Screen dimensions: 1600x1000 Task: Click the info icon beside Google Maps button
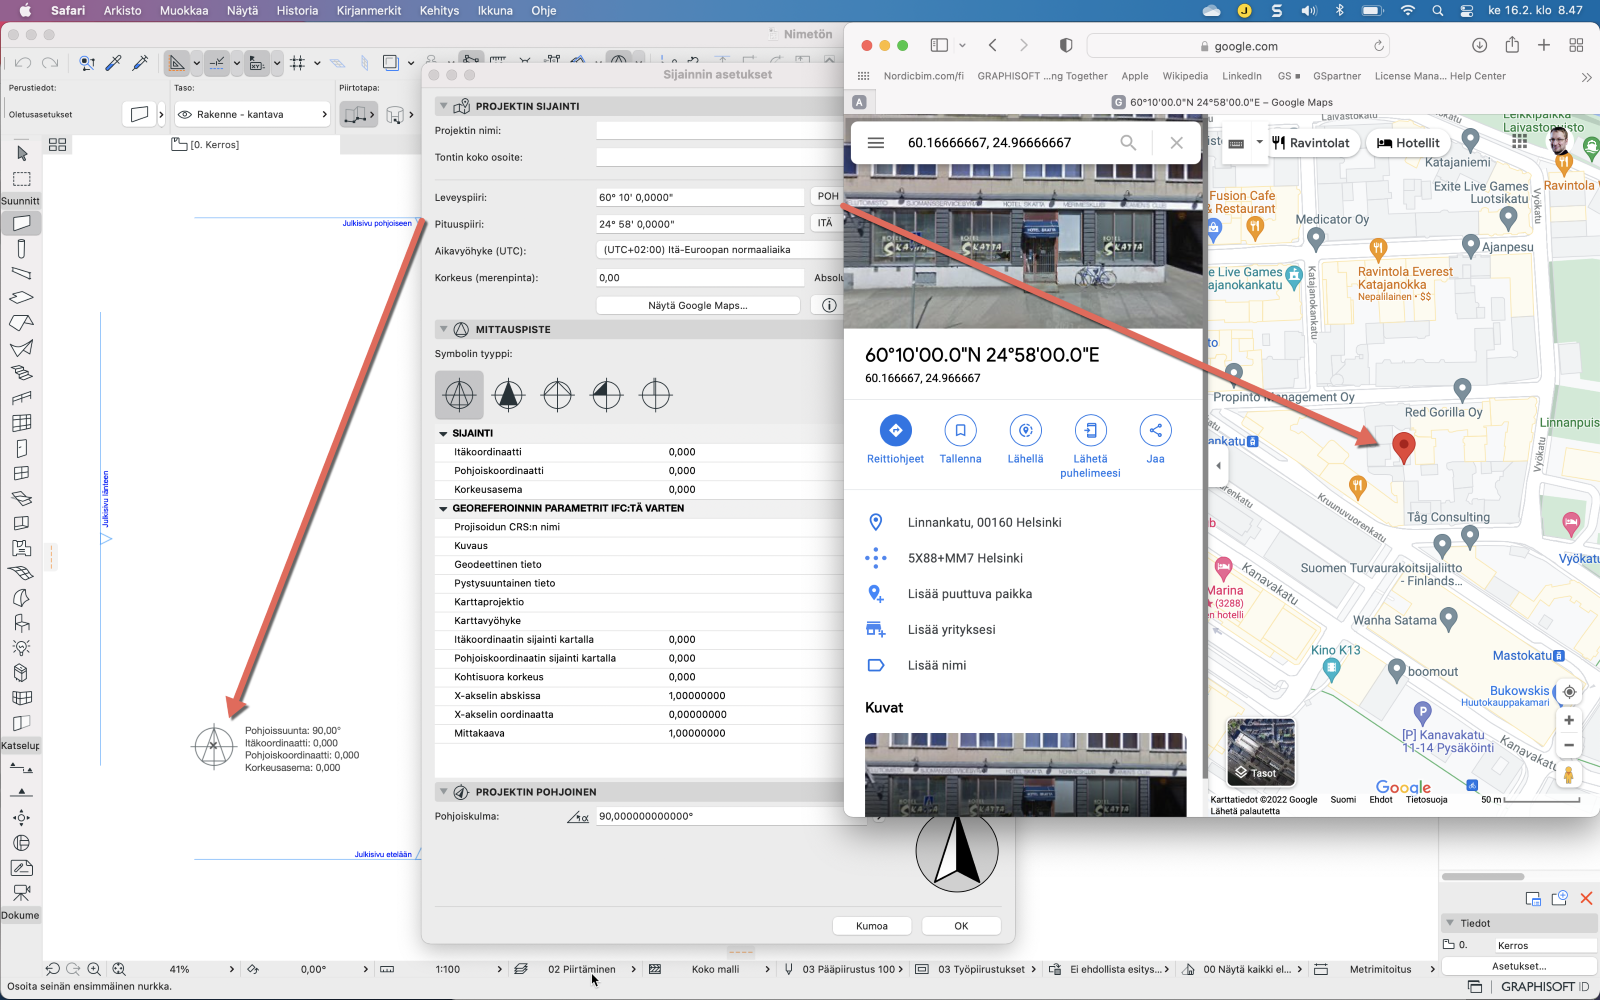829,305
